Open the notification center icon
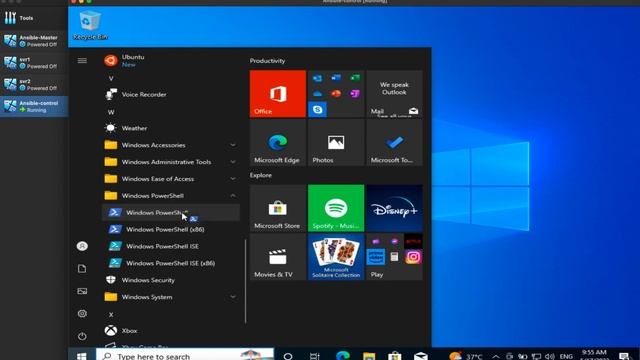 coord(624,356)
